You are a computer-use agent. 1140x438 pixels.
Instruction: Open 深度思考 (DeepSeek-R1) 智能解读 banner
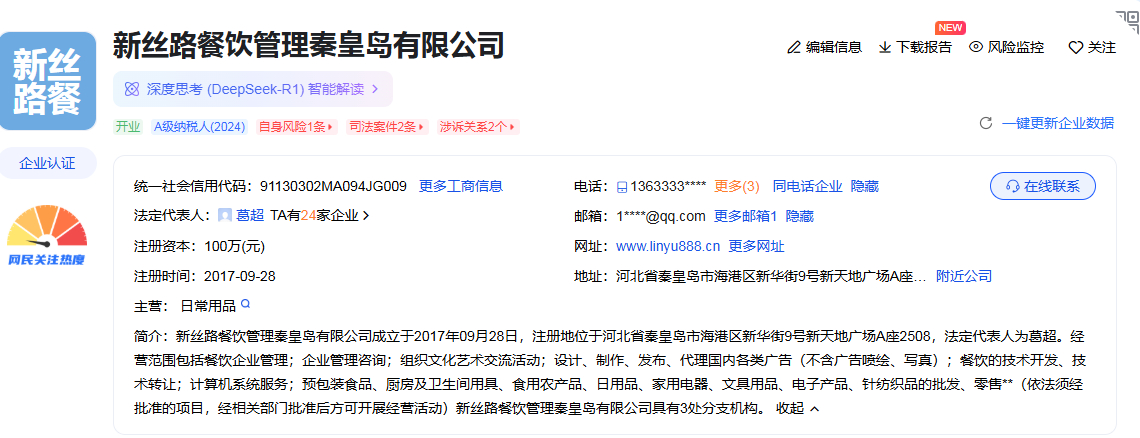coord(252,89)
